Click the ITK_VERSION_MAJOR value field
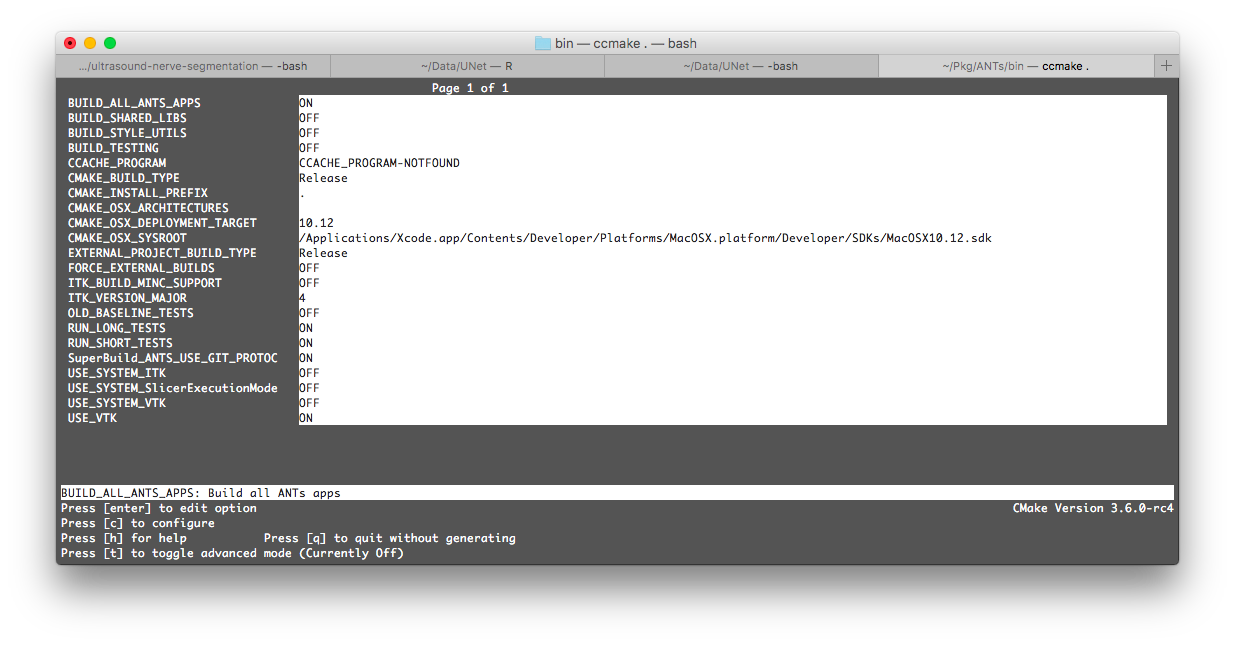1235x645 pixels. [302, 297]
